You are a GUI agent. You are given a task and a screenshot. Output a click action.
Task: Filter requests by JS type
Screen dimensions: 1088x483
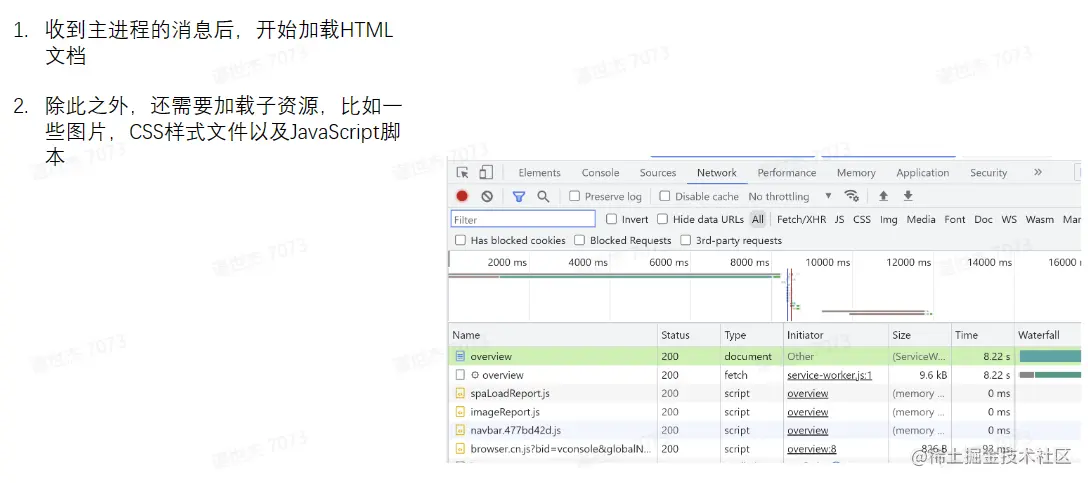pos(840,219)
